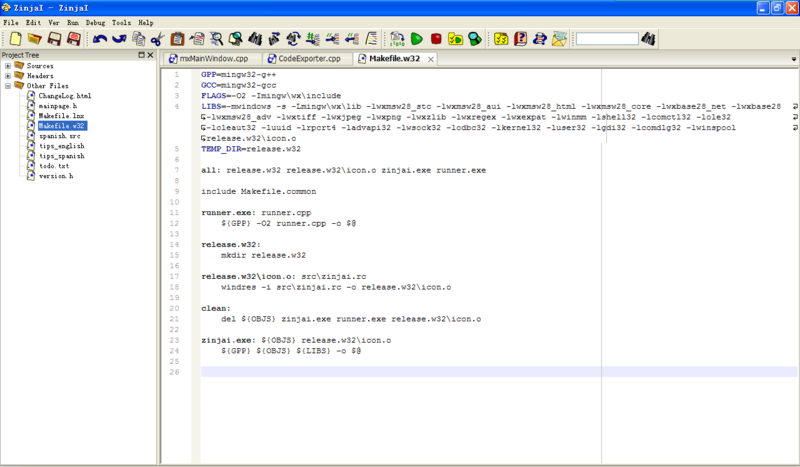
Task: Close the Makefile.w32 tab
Action: pos(431,59)
